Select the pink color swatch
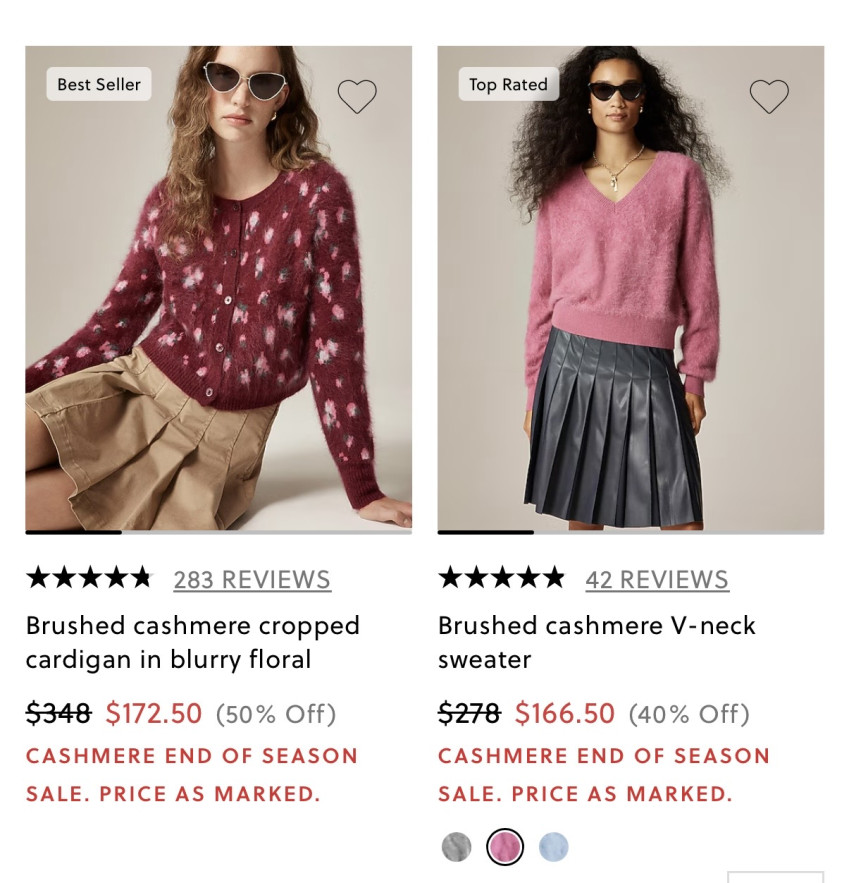This screenshot has height=883, width=849. (505, 847)
